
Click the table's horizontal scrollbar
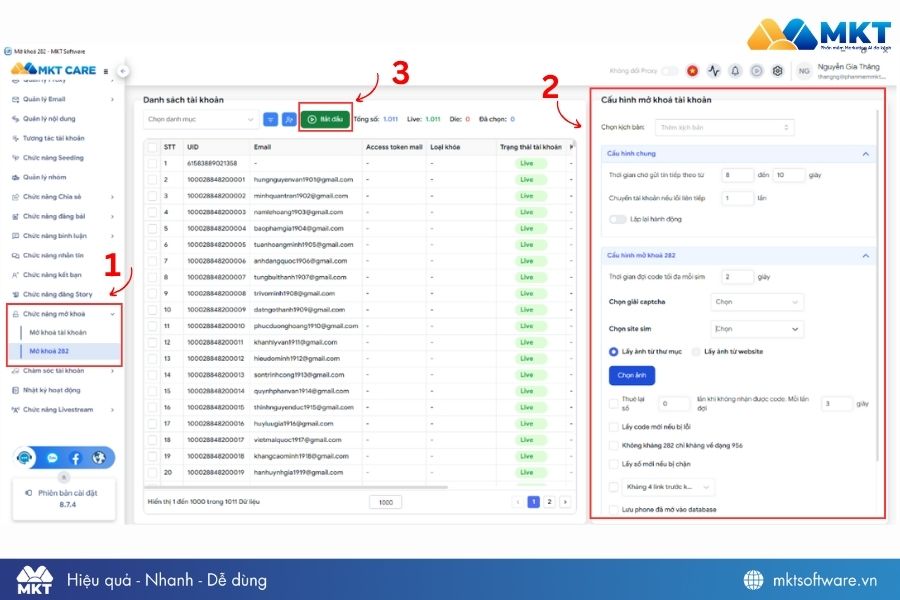click(x=296, y=487)
